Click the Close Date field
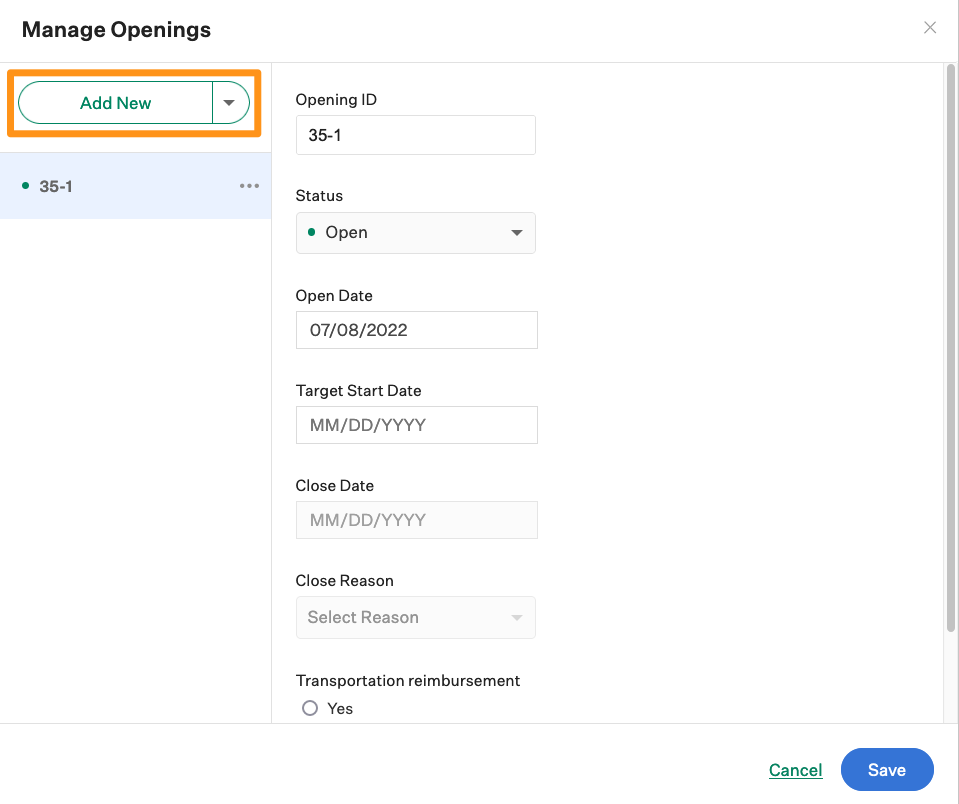Screen dimensions: 959x804 pyautogui.click(x=416, y=520)
